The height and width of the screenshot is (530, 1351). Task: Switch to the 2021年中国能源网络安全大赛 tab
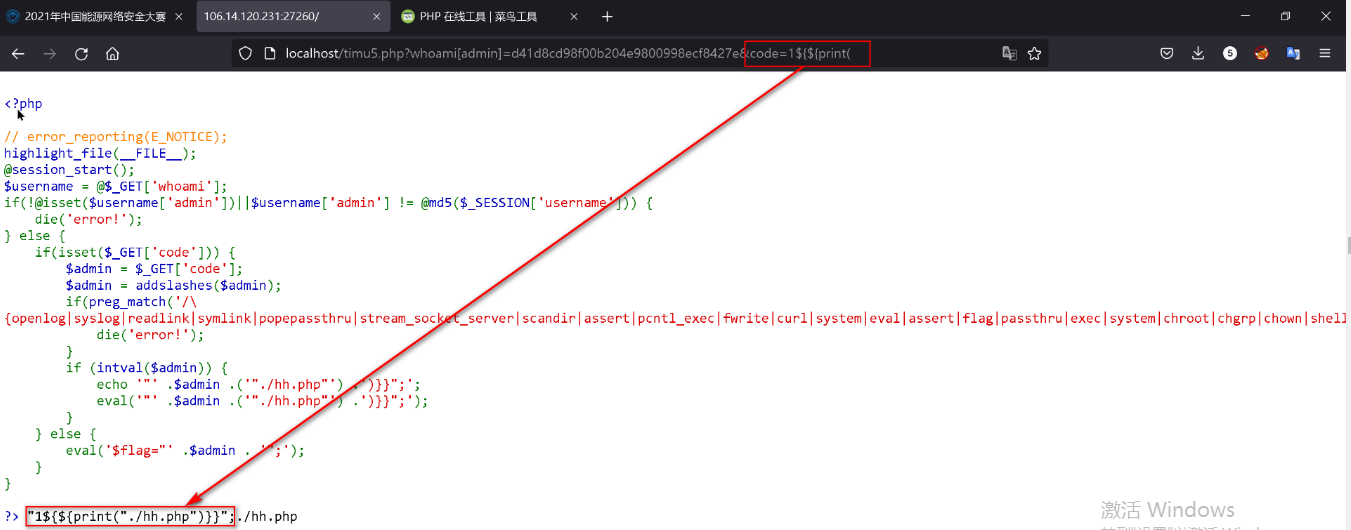[x=97, y=16]
